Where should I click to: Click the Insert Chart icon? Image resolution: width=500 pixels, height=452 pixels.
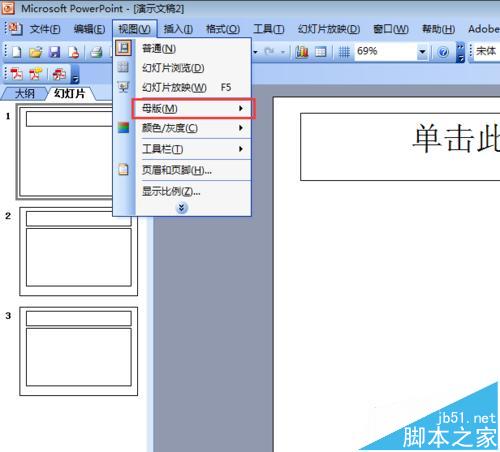pyautogui.click(x=302, y=52)
